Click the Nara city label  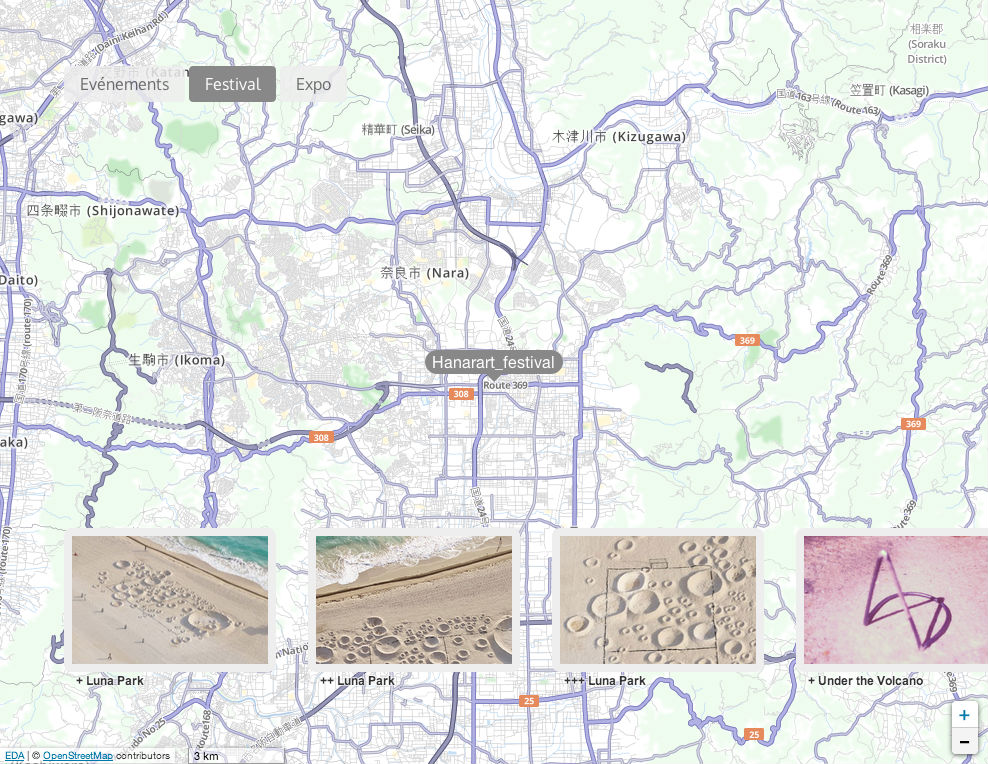(x=425, y=273)
